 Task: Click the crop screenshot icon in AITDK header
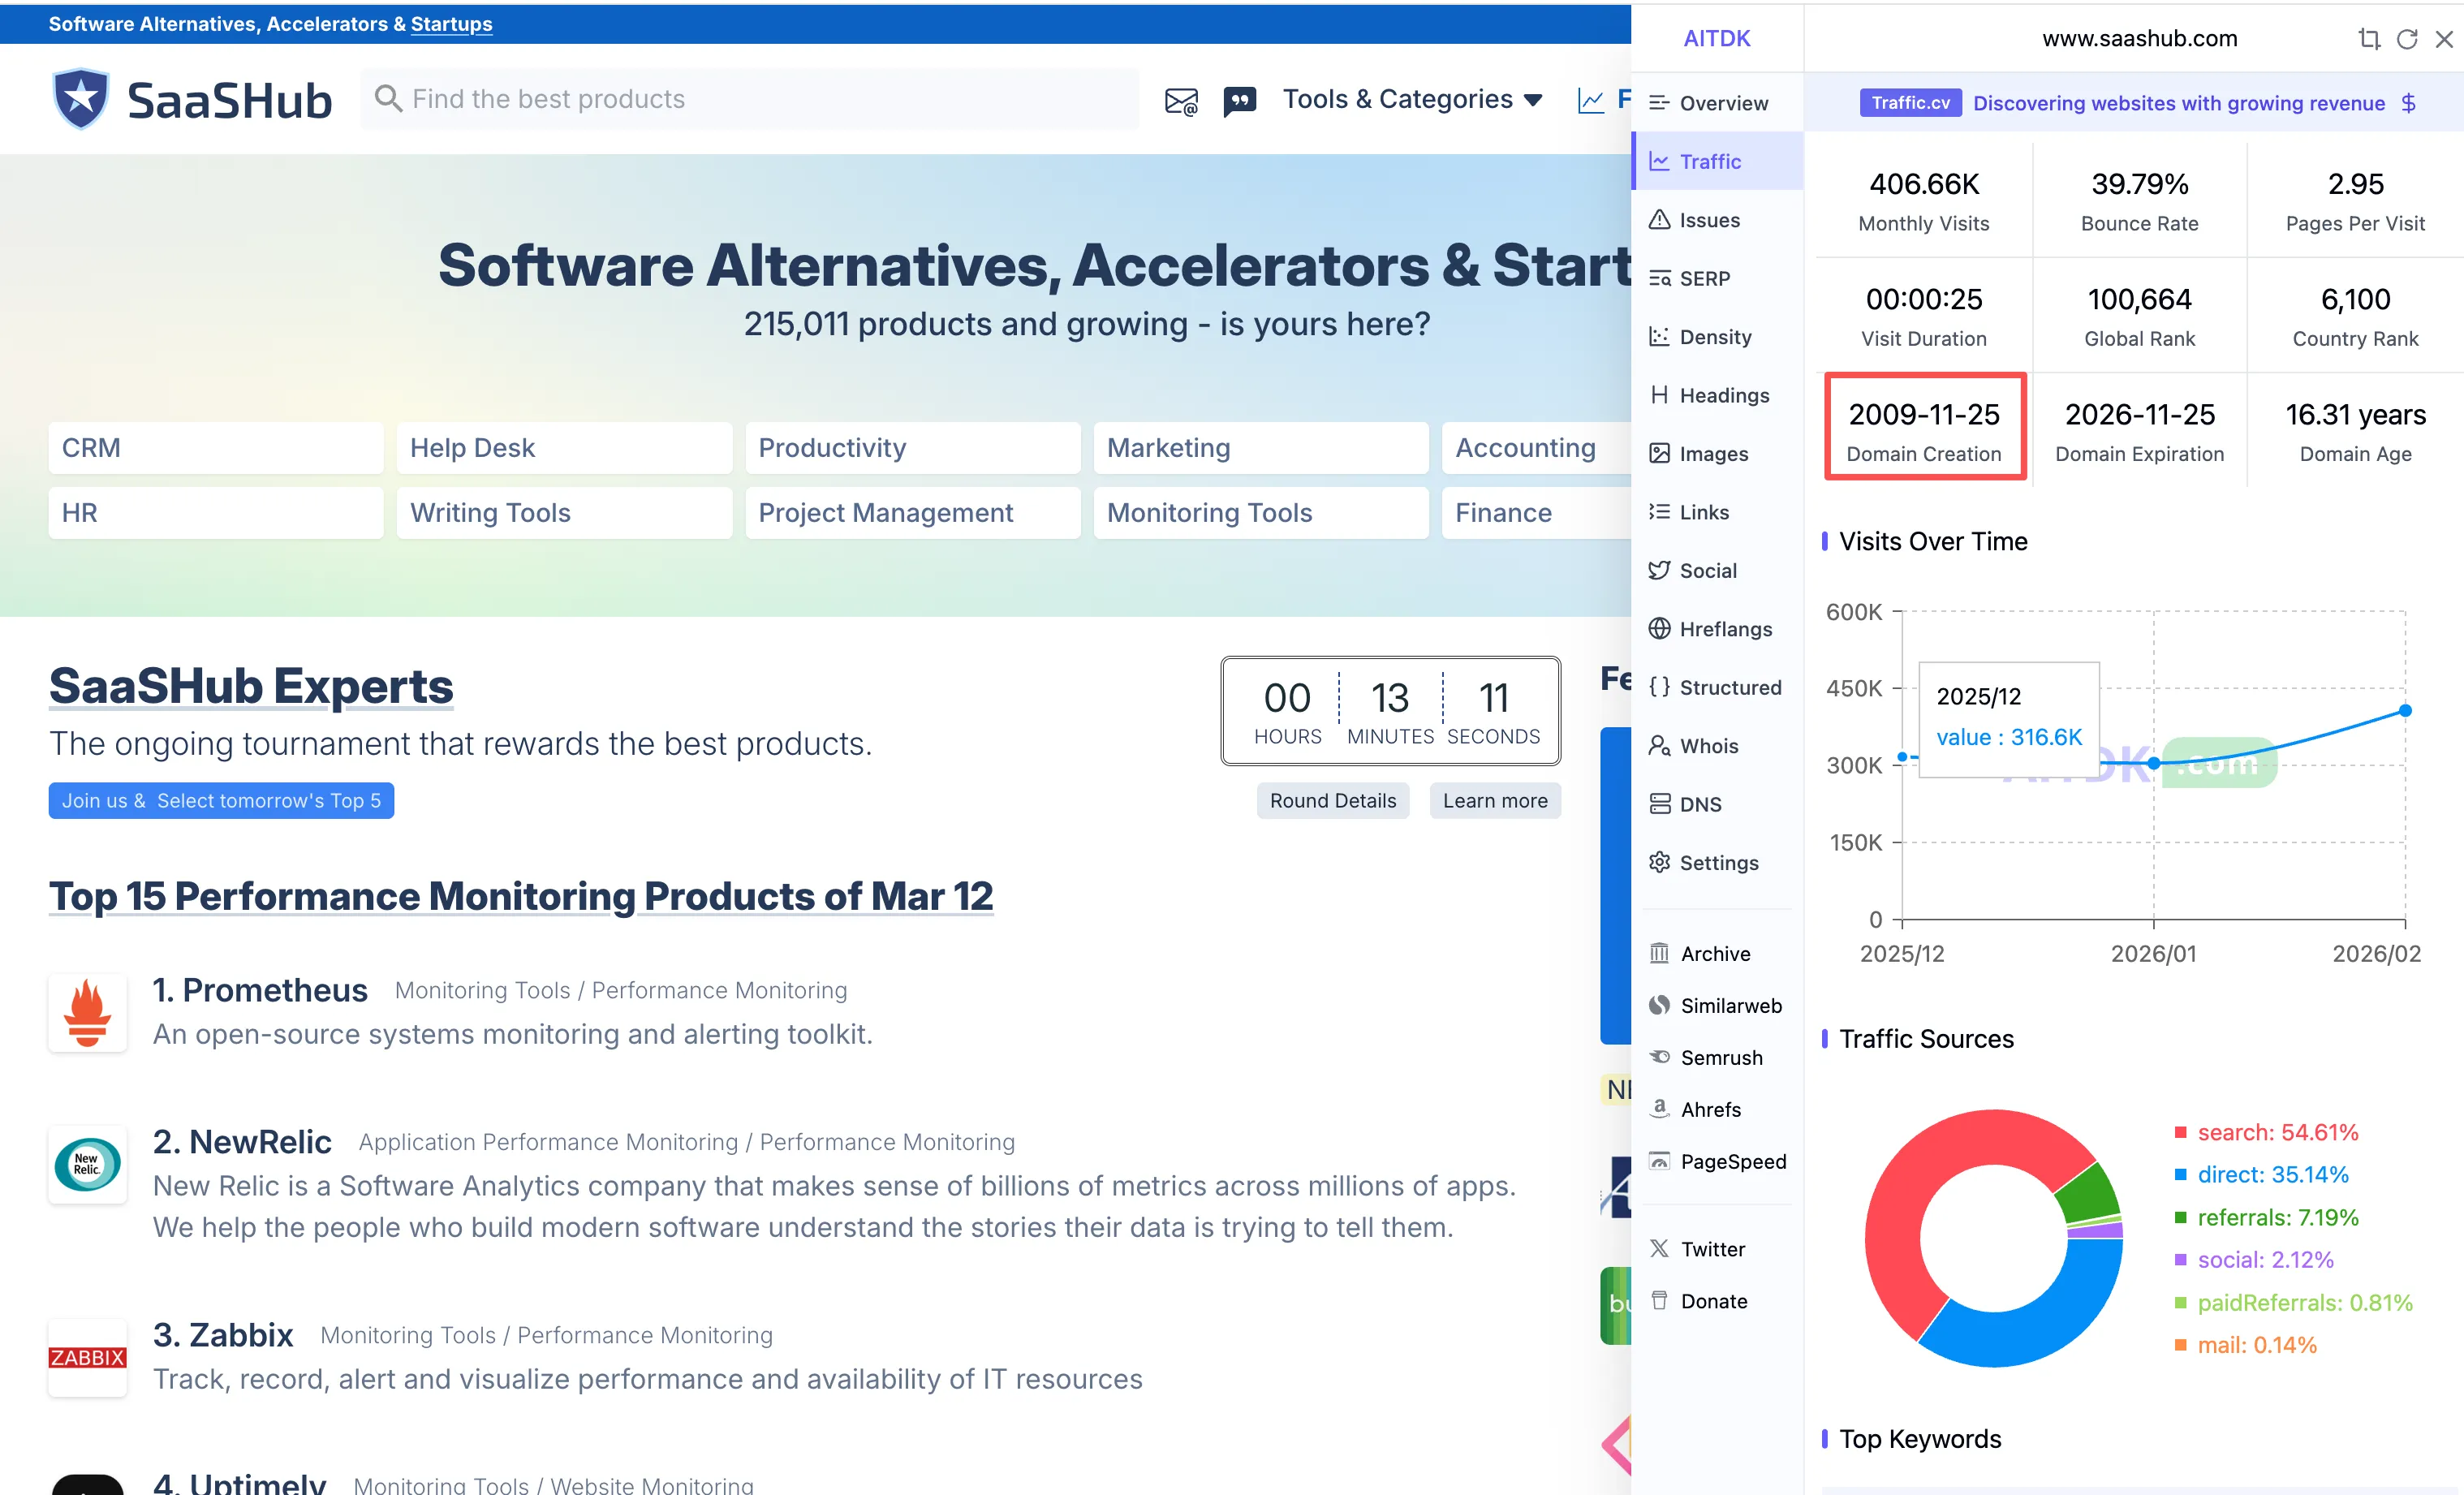point(2368,39)
